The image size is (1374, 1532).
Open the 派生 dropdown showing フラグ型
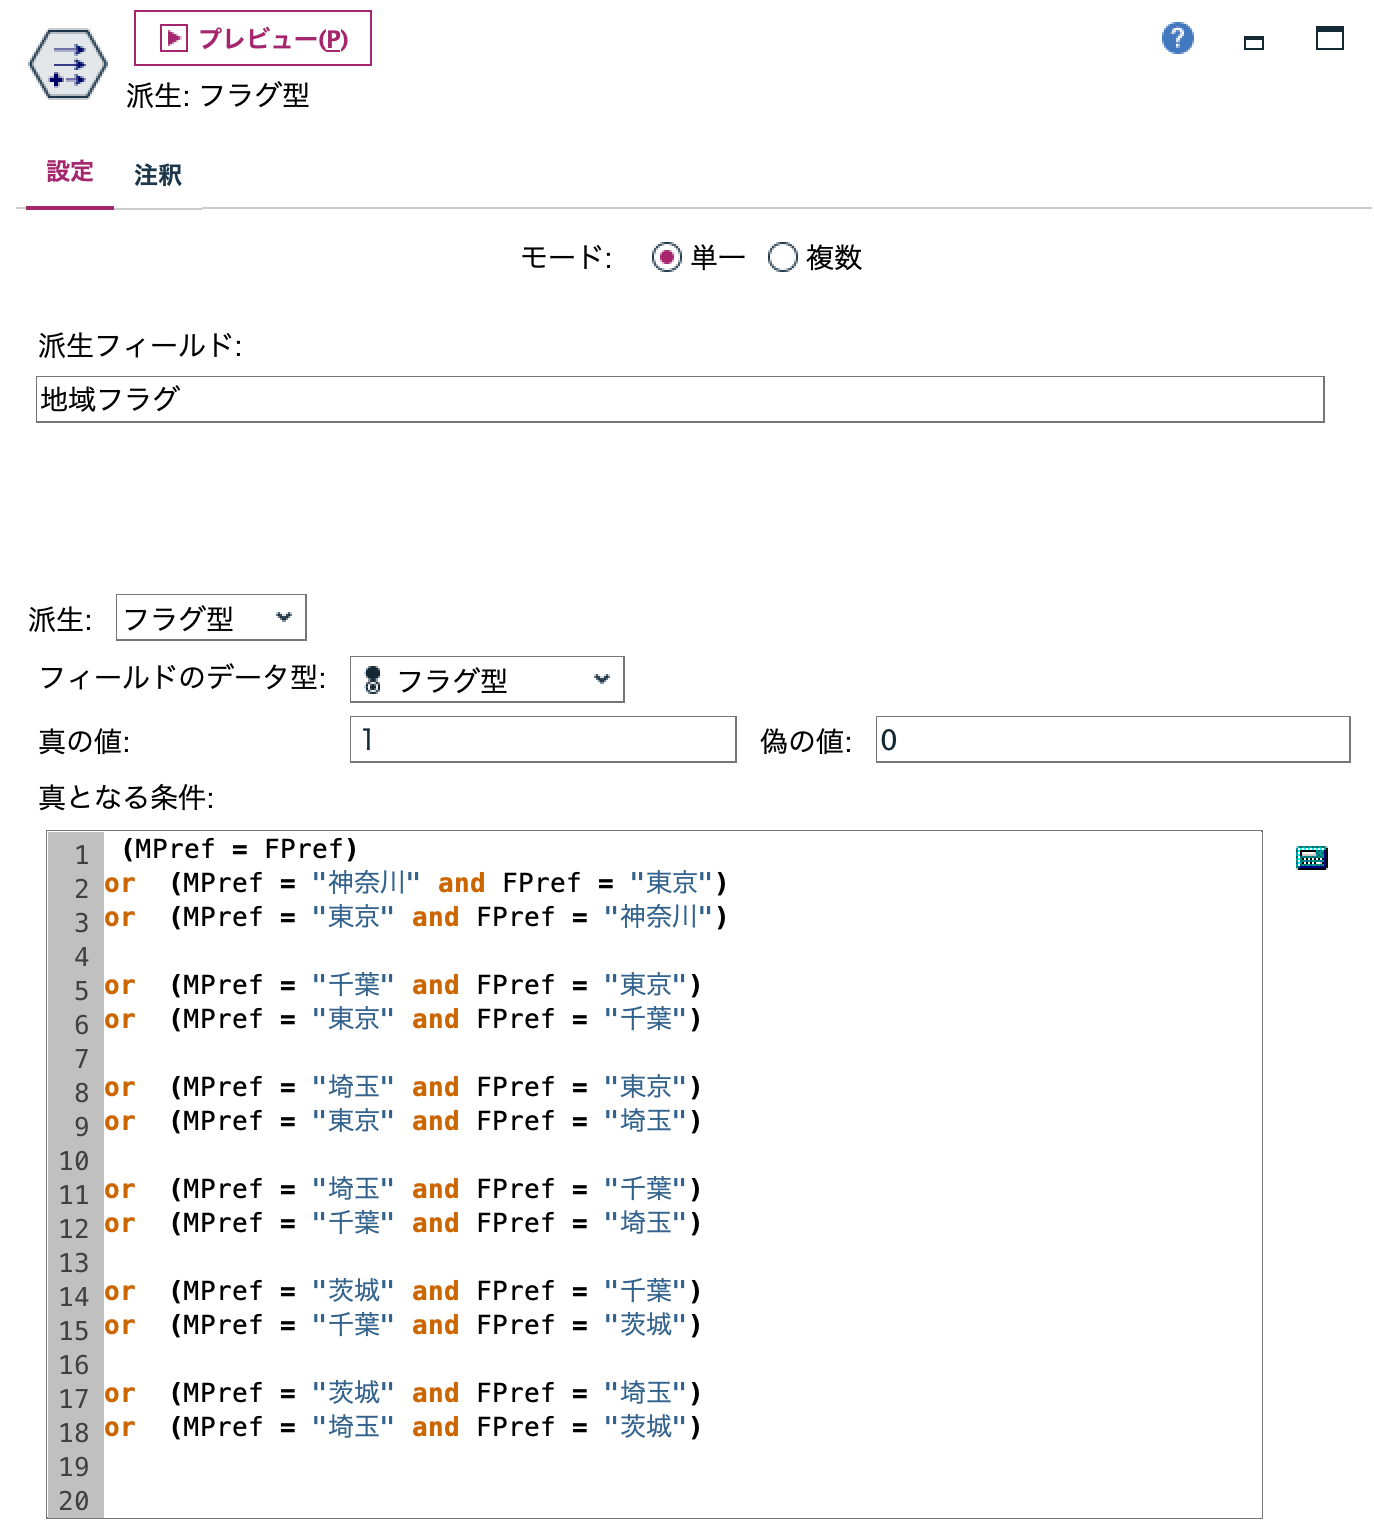pyautogui.click(x=210, y=618)
